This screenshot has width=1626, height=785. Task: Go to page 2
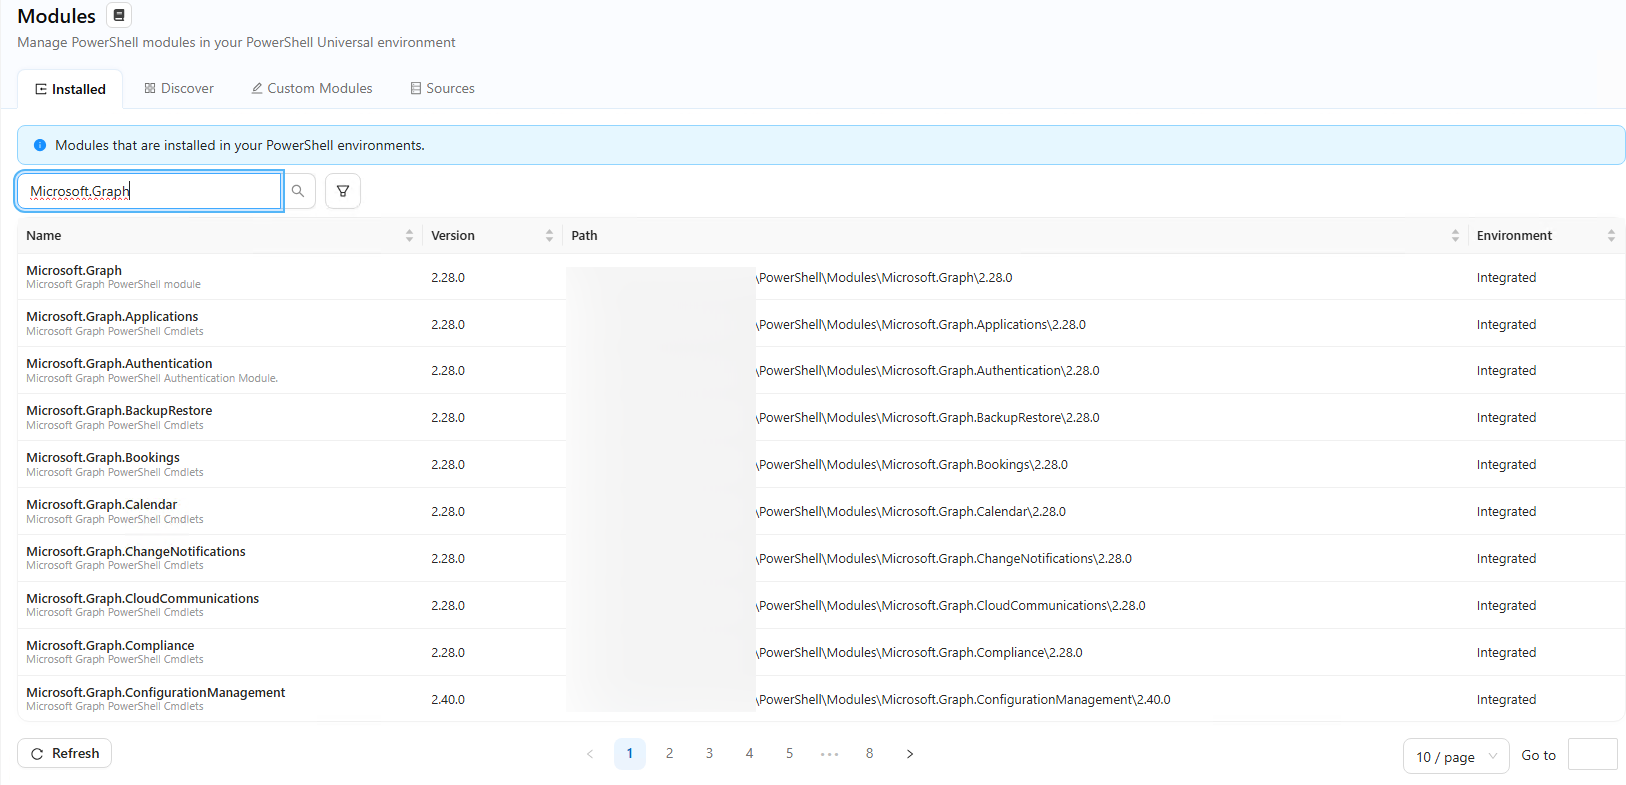(x=670, y=754)
